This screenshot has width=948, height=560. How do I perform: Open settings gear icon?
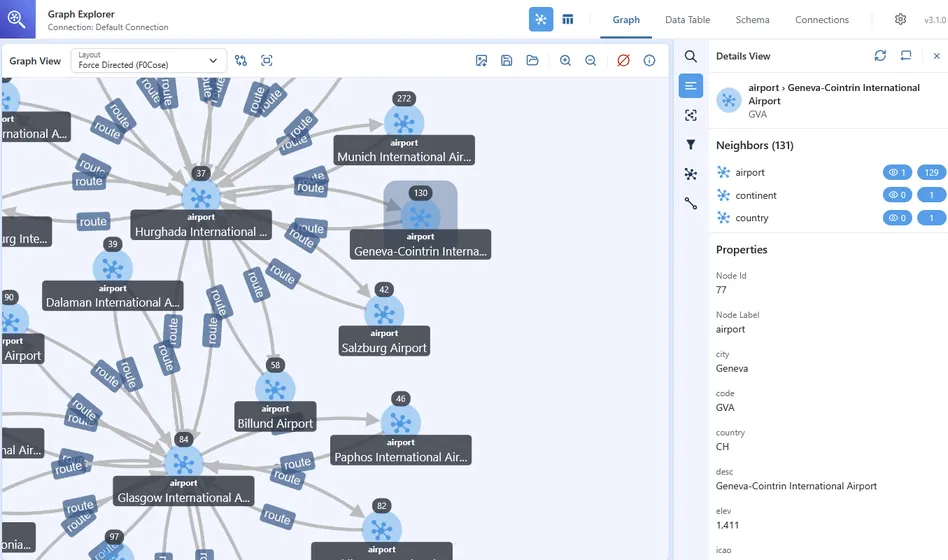coord(900,19)
